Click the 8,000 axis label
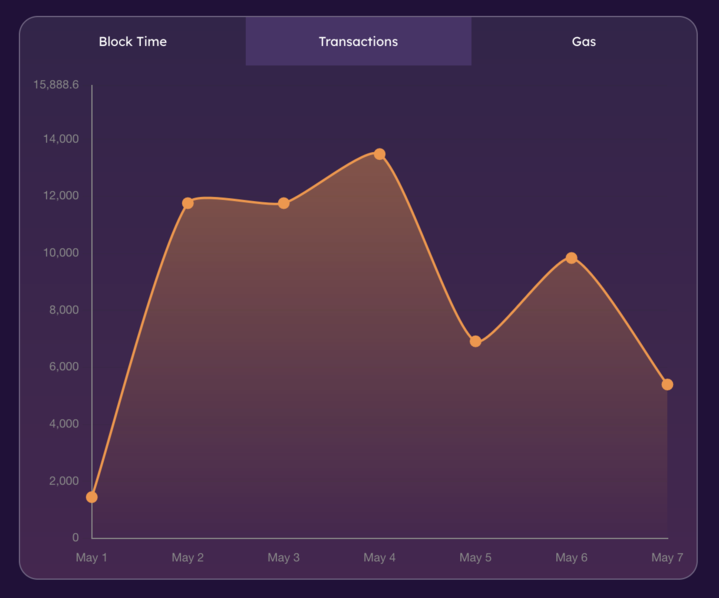The image size is (719, 598). [64, 310]
